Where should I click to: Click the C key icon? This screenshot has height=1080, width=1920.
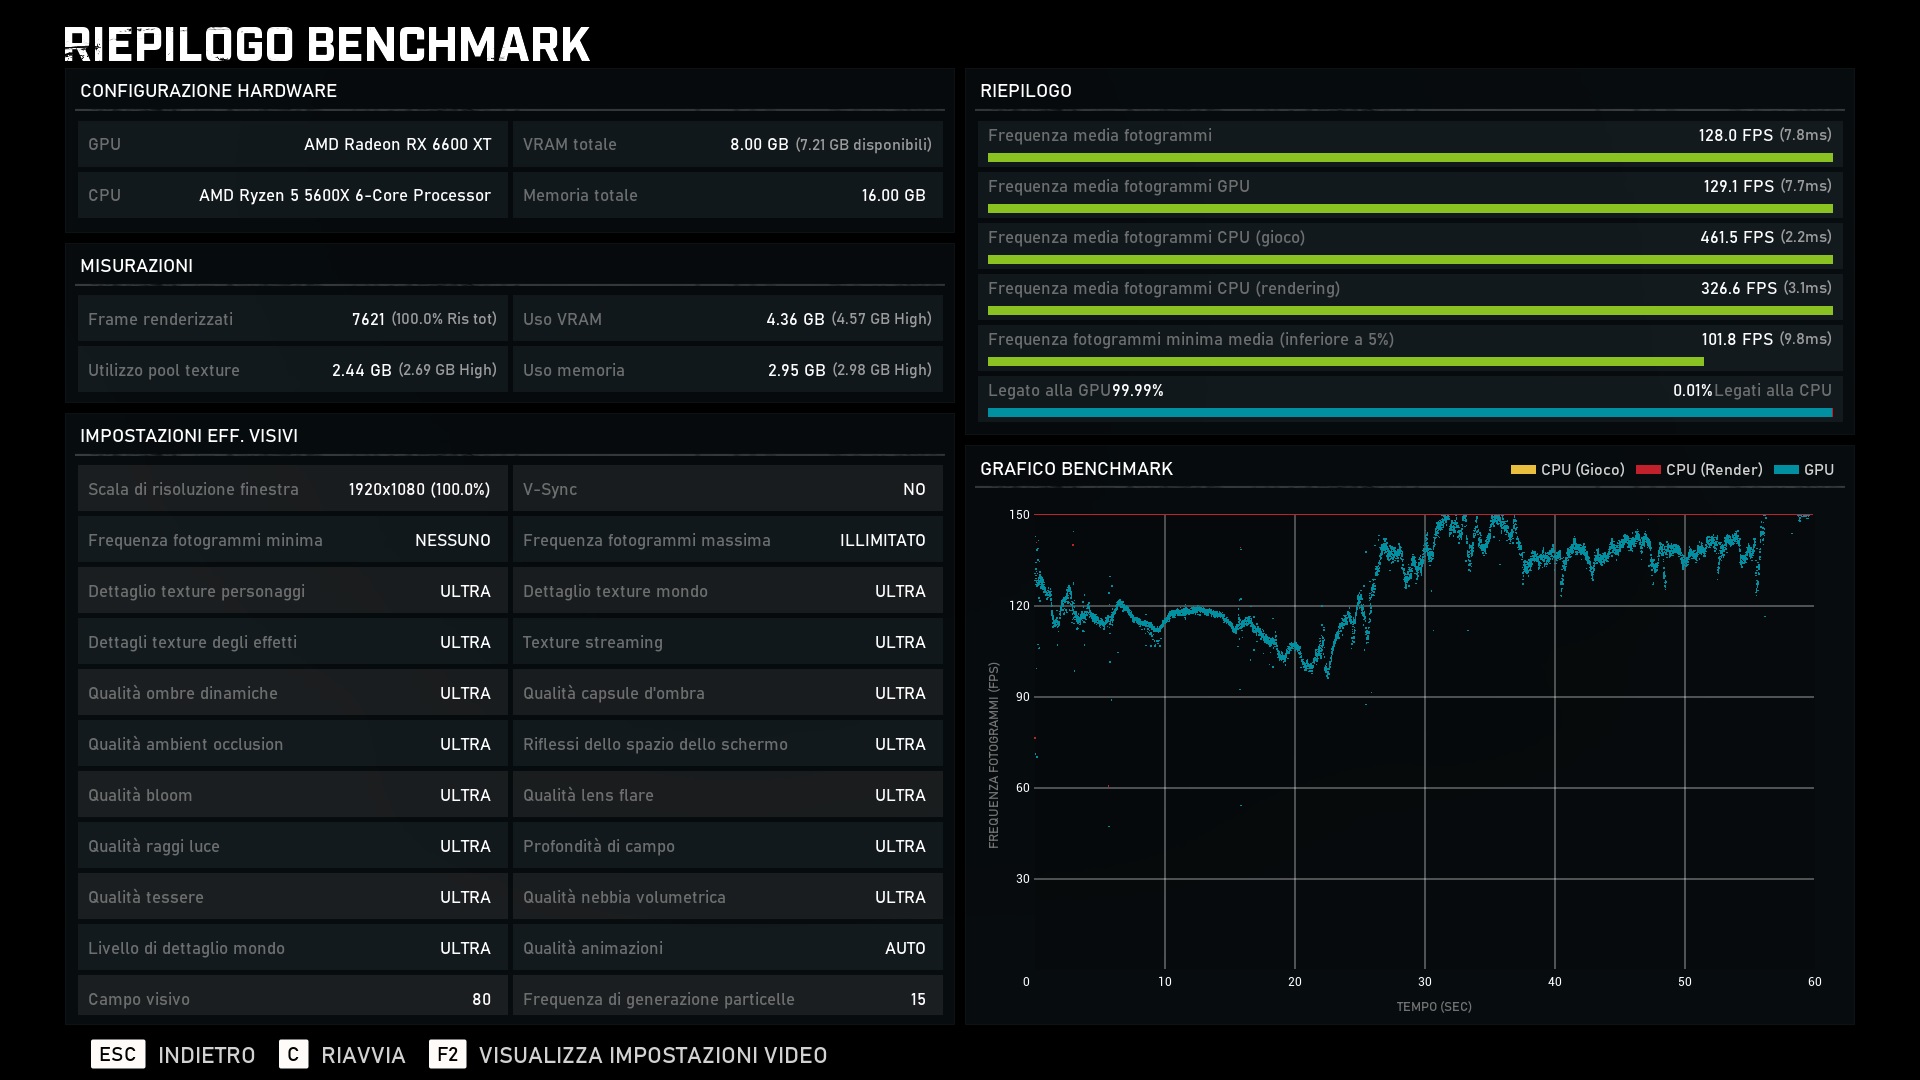tap(293, 1054)
